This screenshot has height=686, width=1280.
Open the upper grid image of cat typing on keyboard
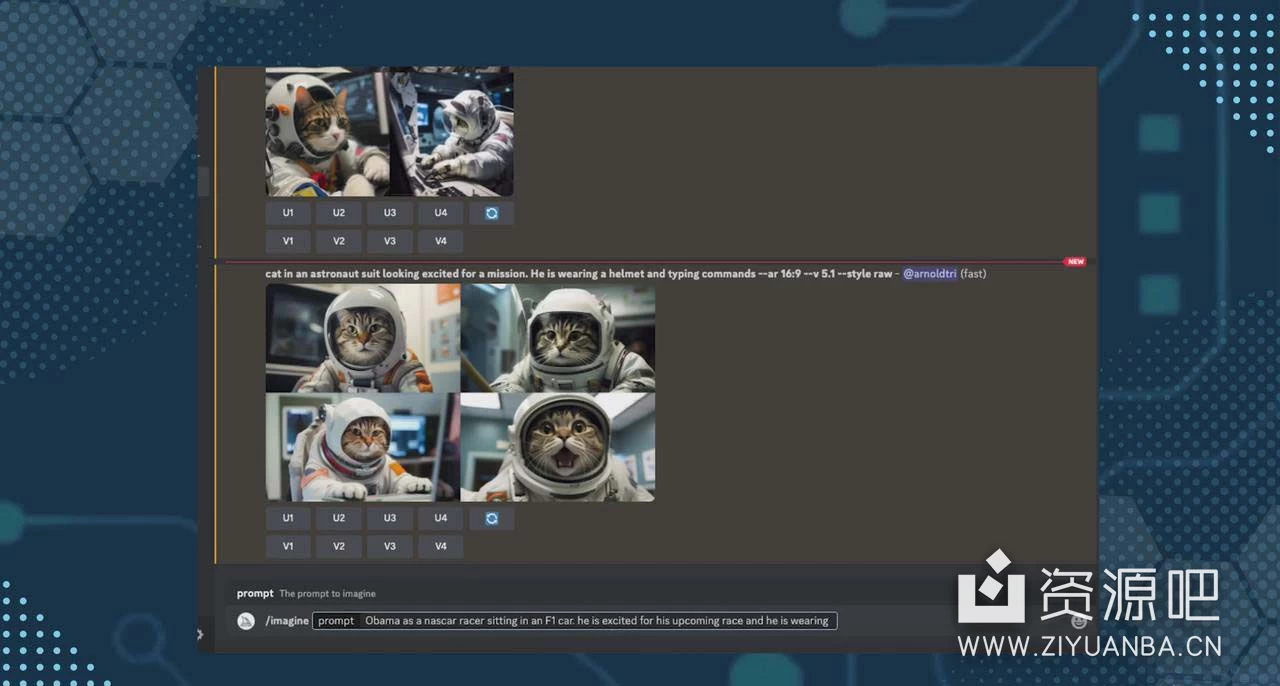(x=452, y=132)
